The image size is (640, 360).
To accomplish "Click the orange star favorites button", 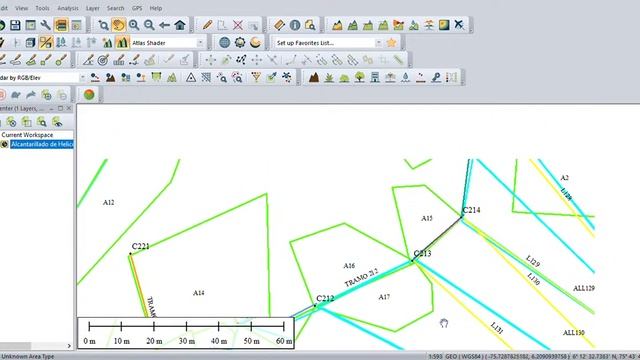I will pyautogui.click(x=391, y=42).
